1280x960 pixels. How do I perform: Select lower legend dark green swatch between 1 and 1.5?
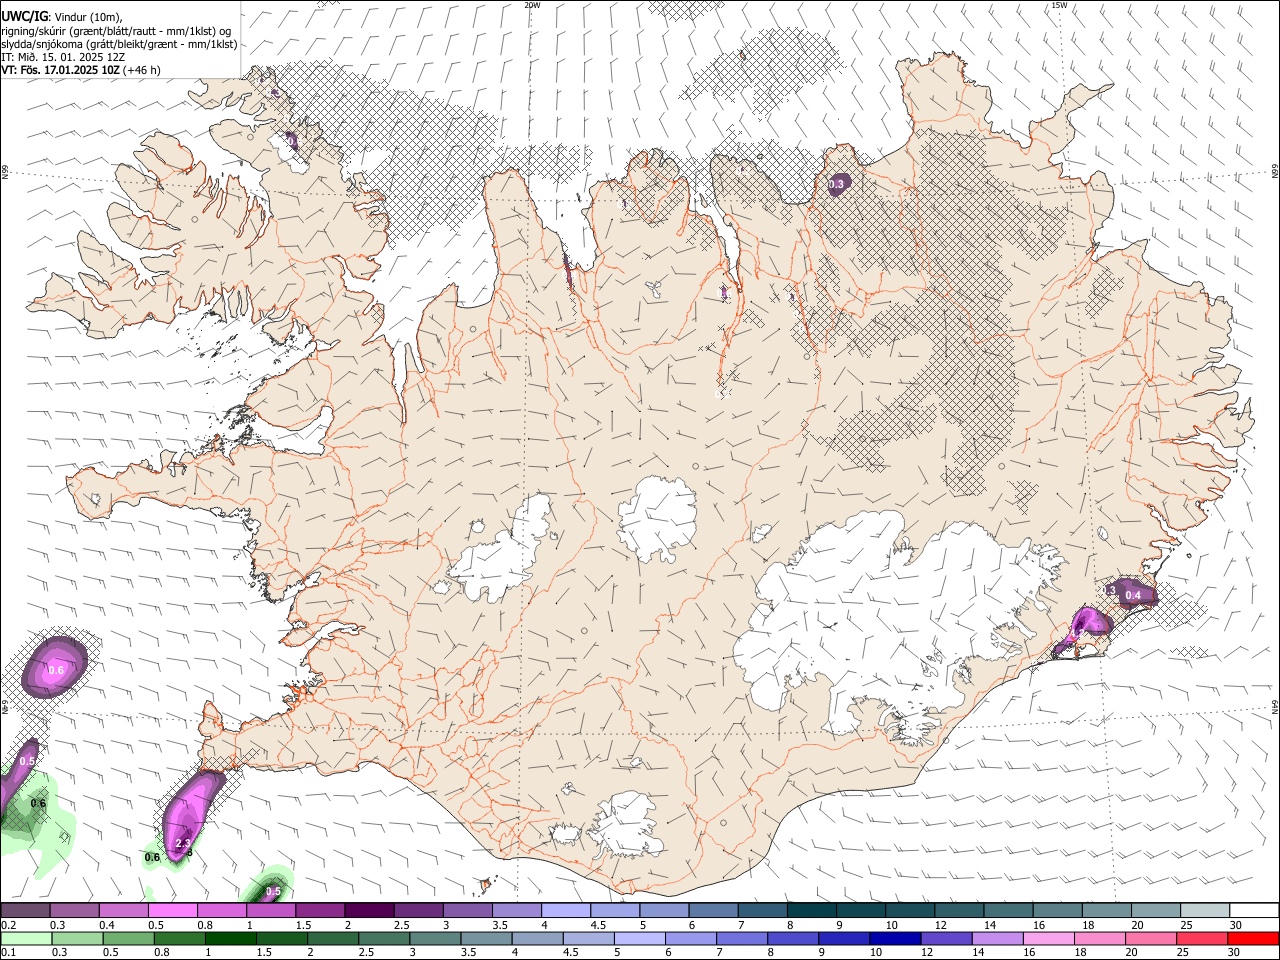(230, 938)
